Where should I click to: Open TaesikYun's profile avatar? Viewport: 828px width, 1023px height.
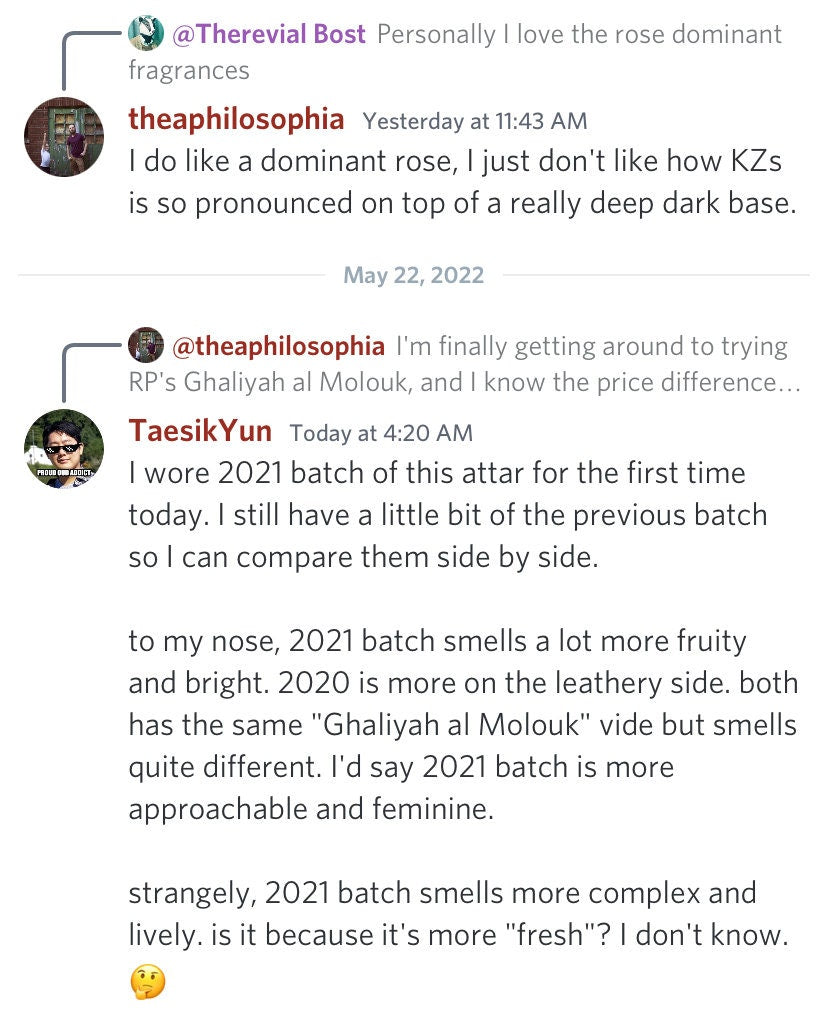tap(64, 449)
